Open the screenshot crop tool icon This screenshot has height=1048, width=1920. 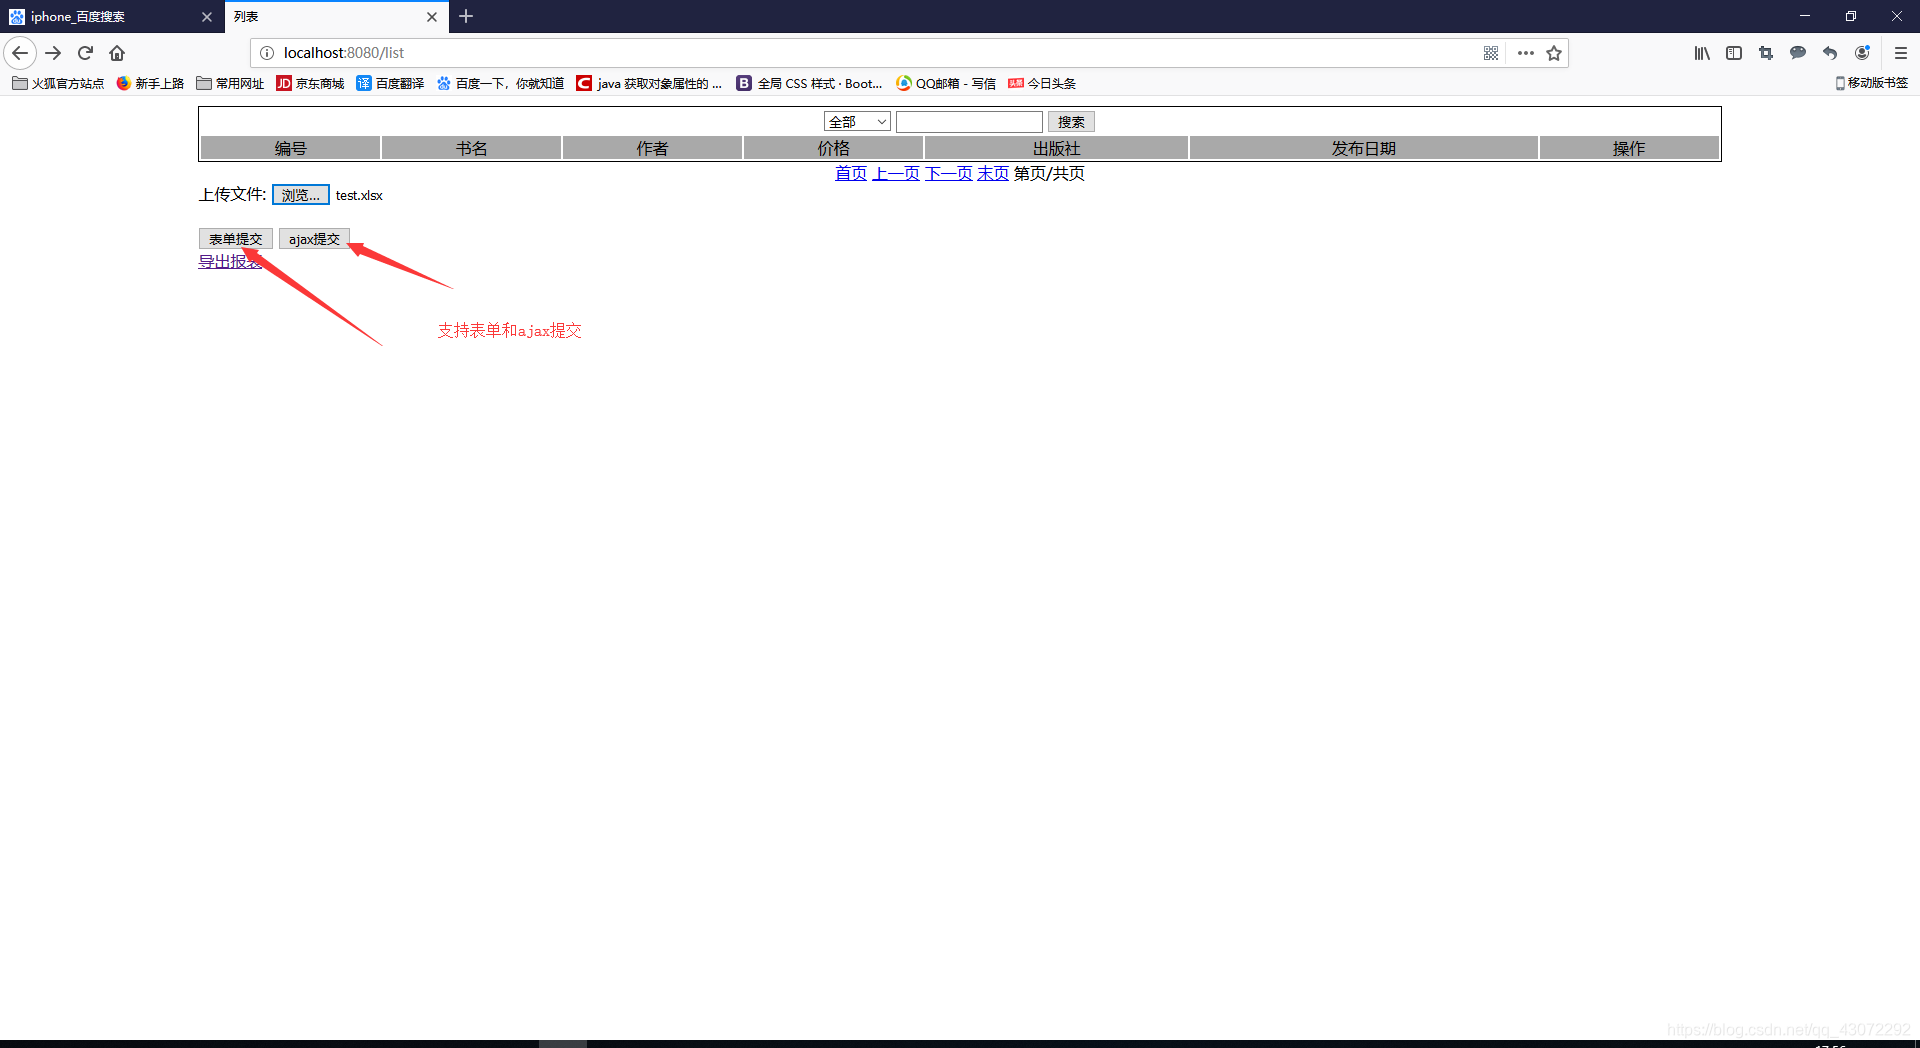tap(1766, 53)
